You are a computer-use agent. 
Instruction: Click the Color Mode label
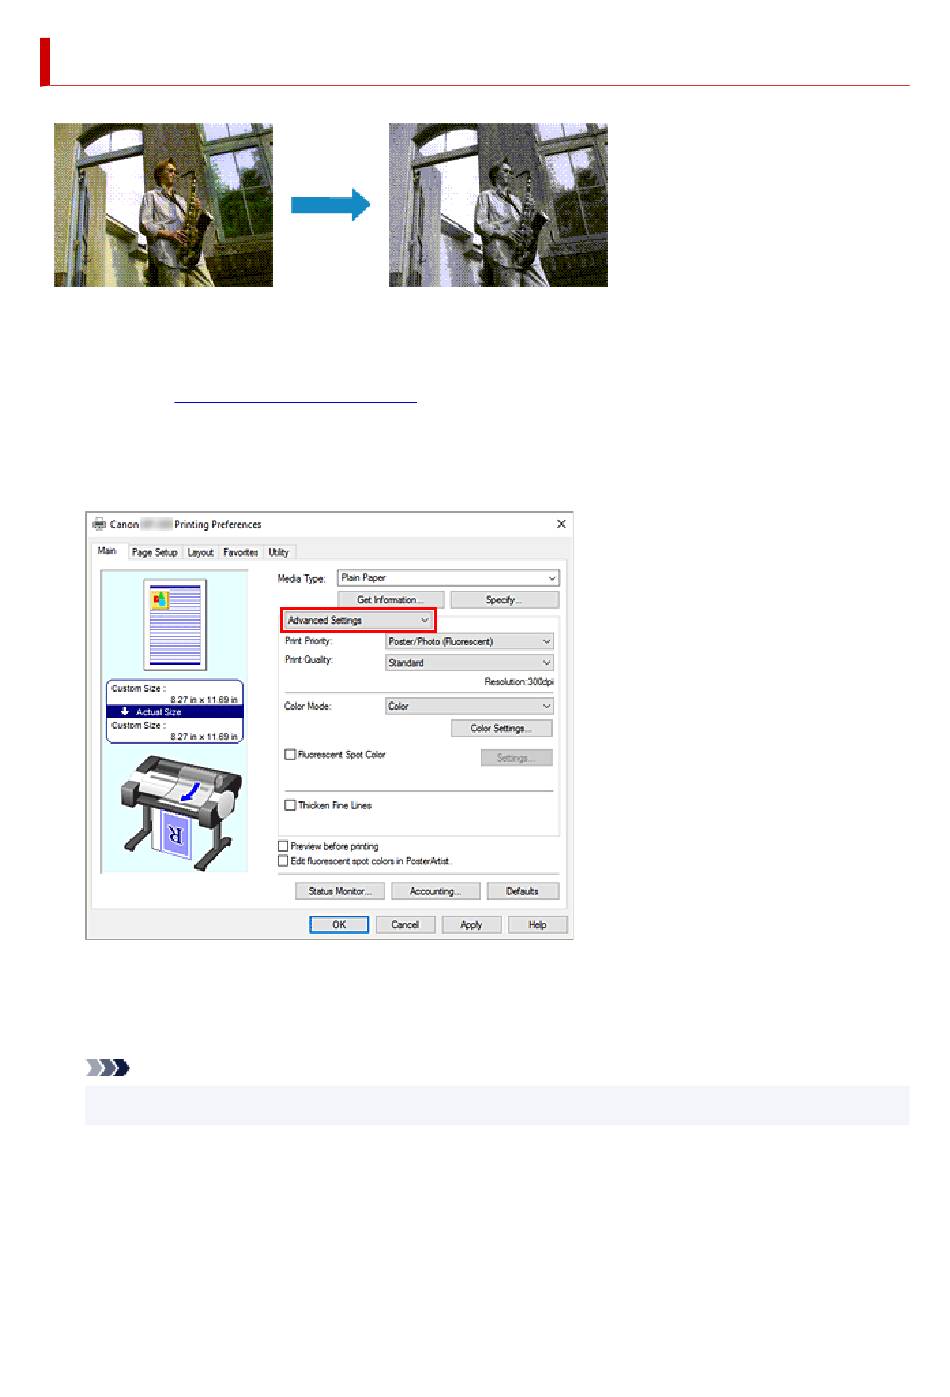coord(308,706)
